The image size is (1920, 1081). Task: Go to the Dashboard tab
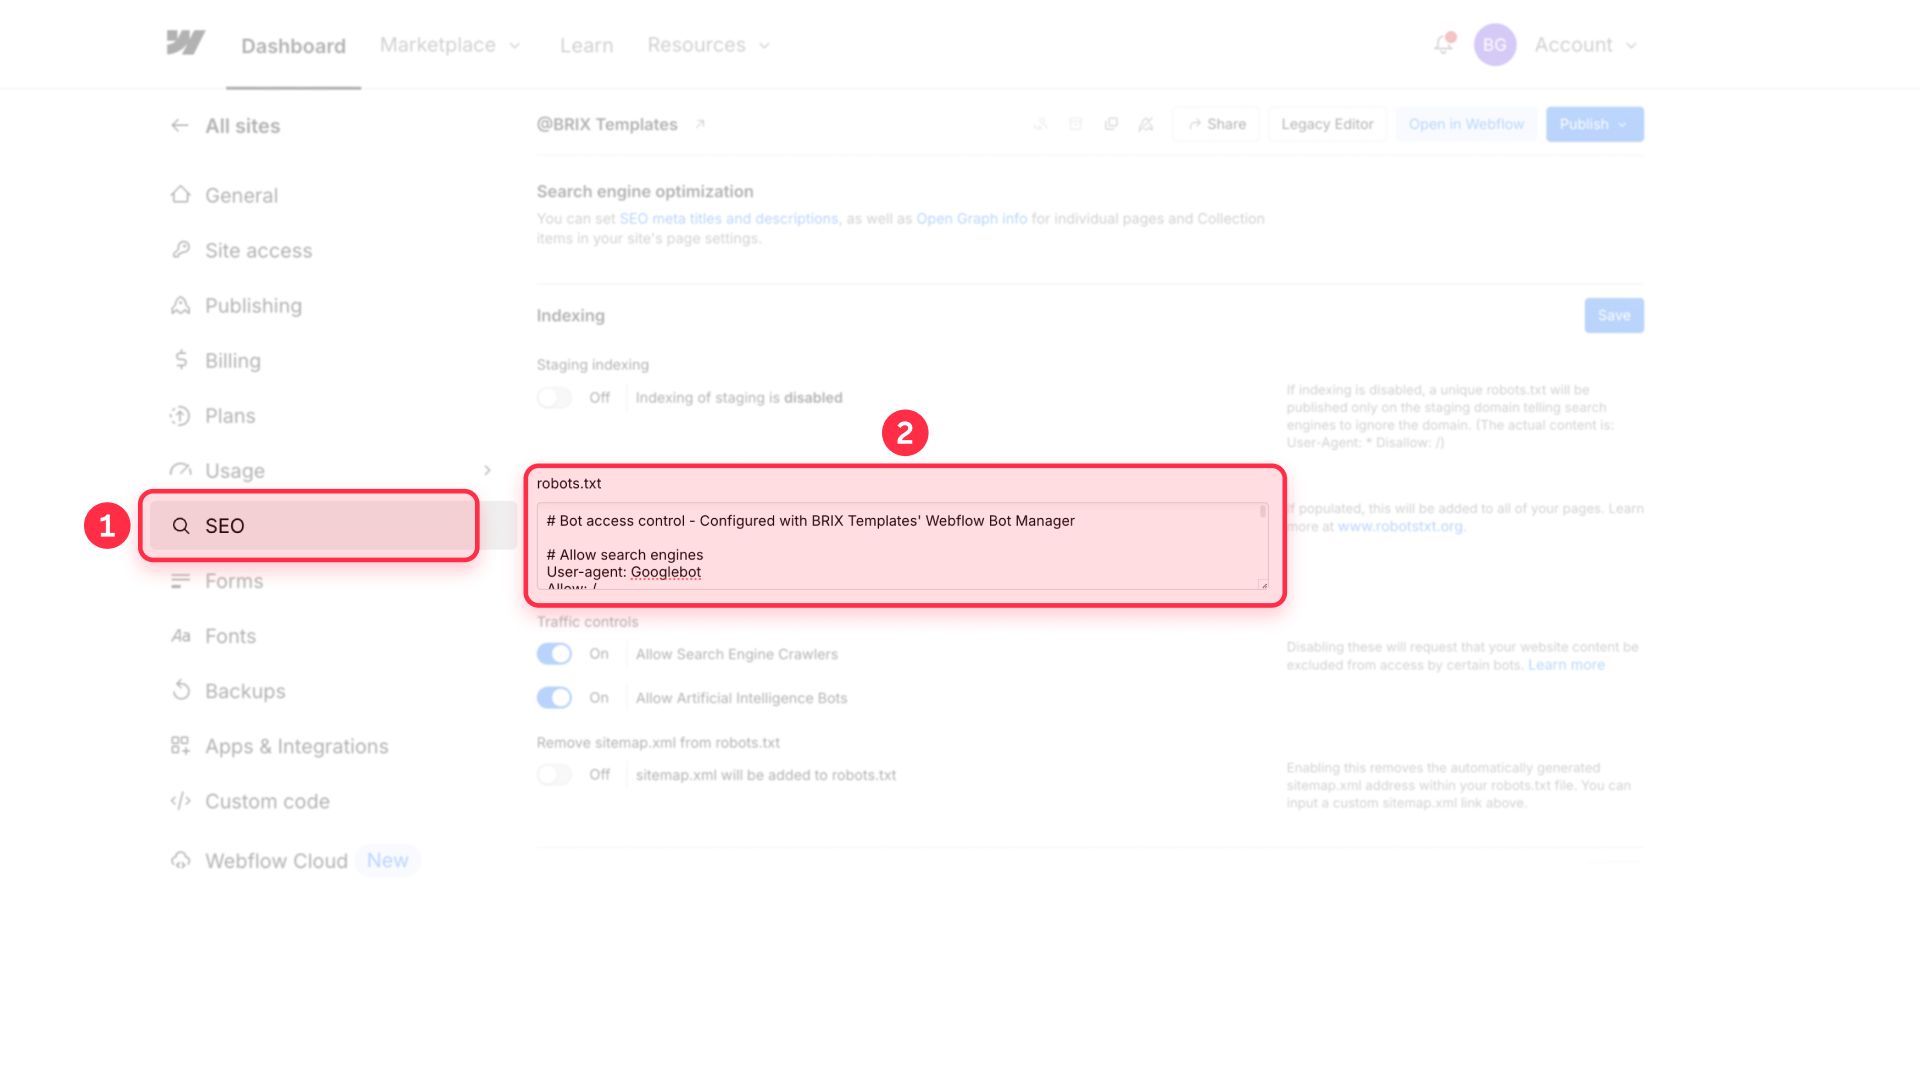tap(293, 46)
